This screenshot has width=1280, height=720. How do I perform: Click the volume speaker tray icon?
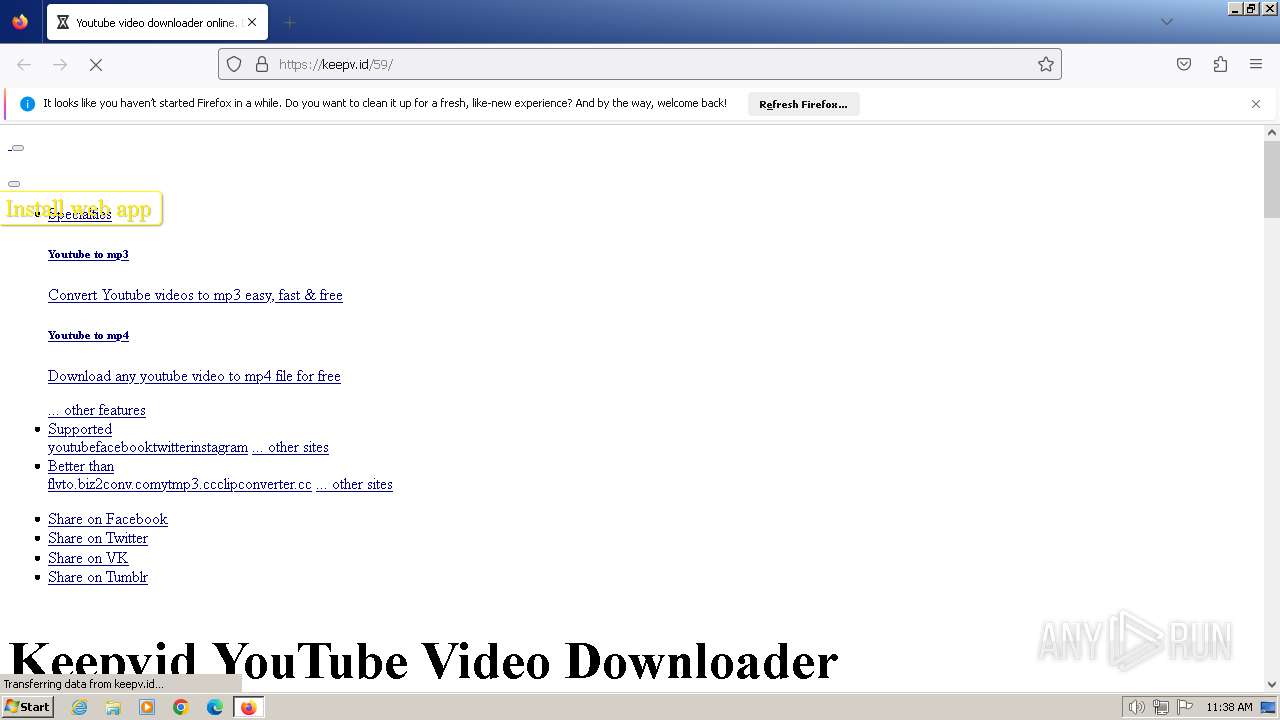click(x=1137, y=707)
